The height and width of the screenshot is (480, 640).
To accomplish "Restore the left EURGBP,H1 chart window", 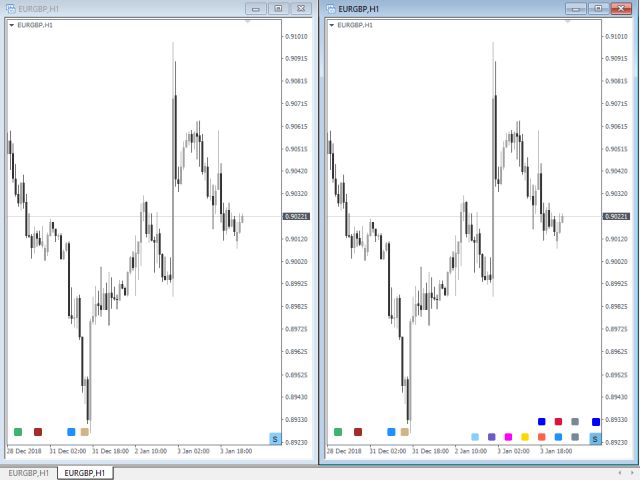I will point(278,9).
